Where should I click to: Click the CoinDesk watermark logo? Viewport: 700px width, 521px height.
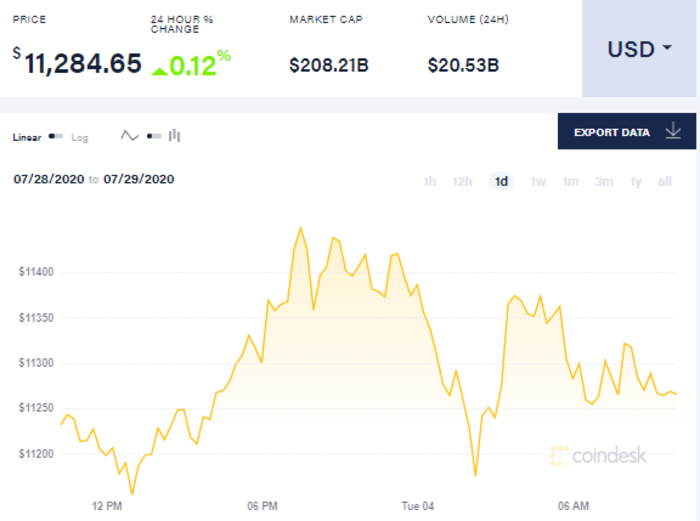(x=599, y=455)
